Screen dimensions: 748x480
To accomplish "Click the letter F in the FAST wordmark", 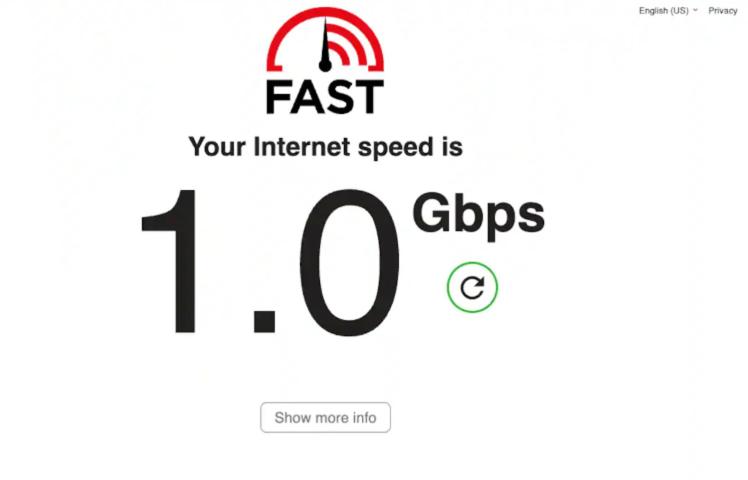I will (277, 97).
